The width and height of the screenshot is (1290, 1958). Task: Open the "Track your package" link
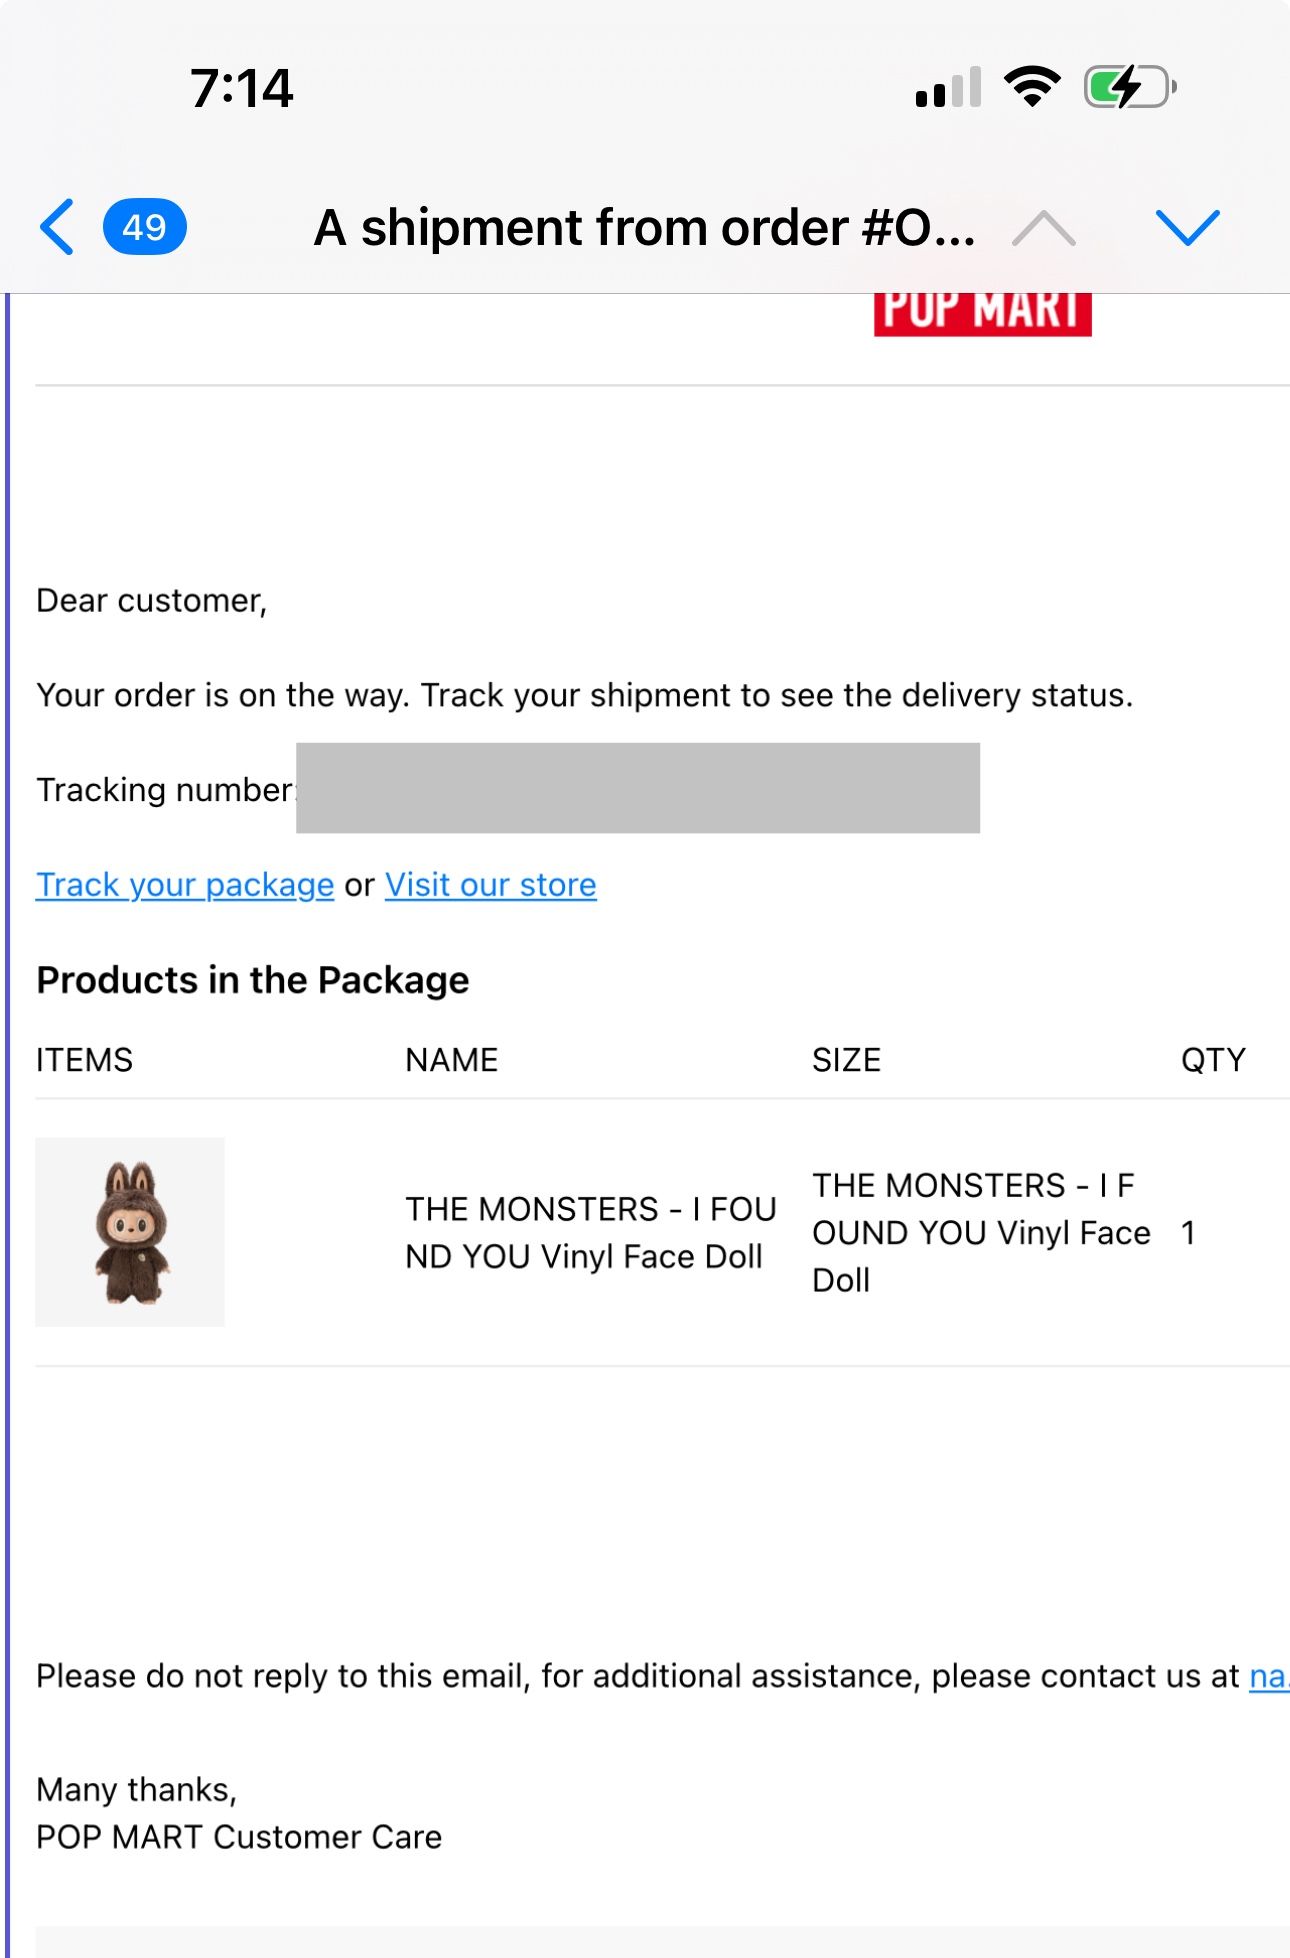pyautogui.click(x=185, y=885)
